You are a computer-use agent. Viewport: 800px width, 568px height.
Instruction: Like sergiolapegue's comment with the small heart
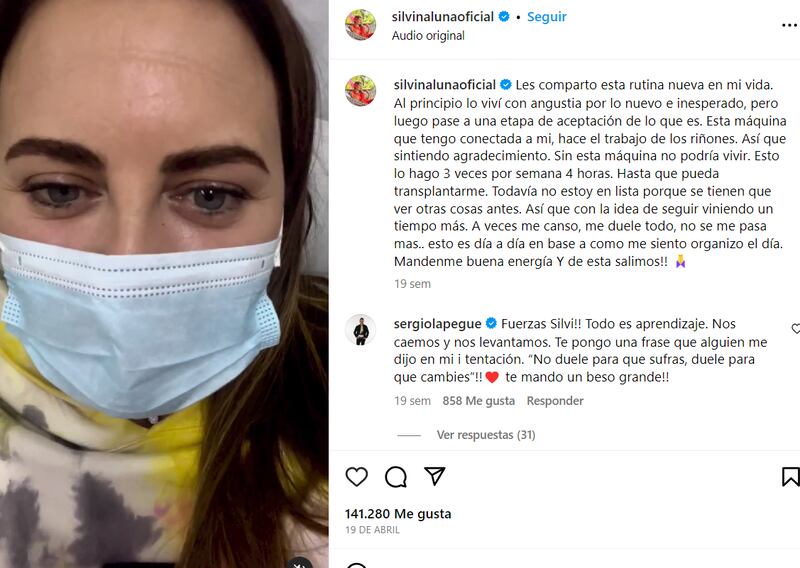(795, 329)
